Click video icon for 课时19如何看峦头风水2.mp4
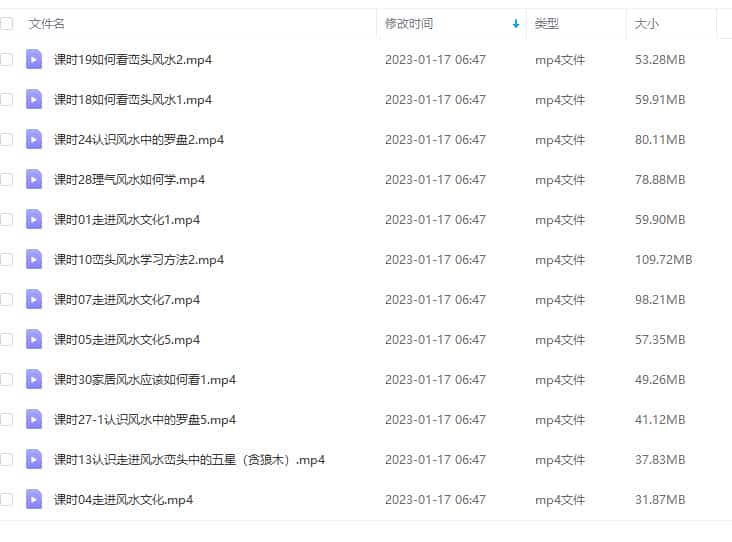Image resolution: width=732 pixels, height=542 pixels. click(x=34, y=59)
